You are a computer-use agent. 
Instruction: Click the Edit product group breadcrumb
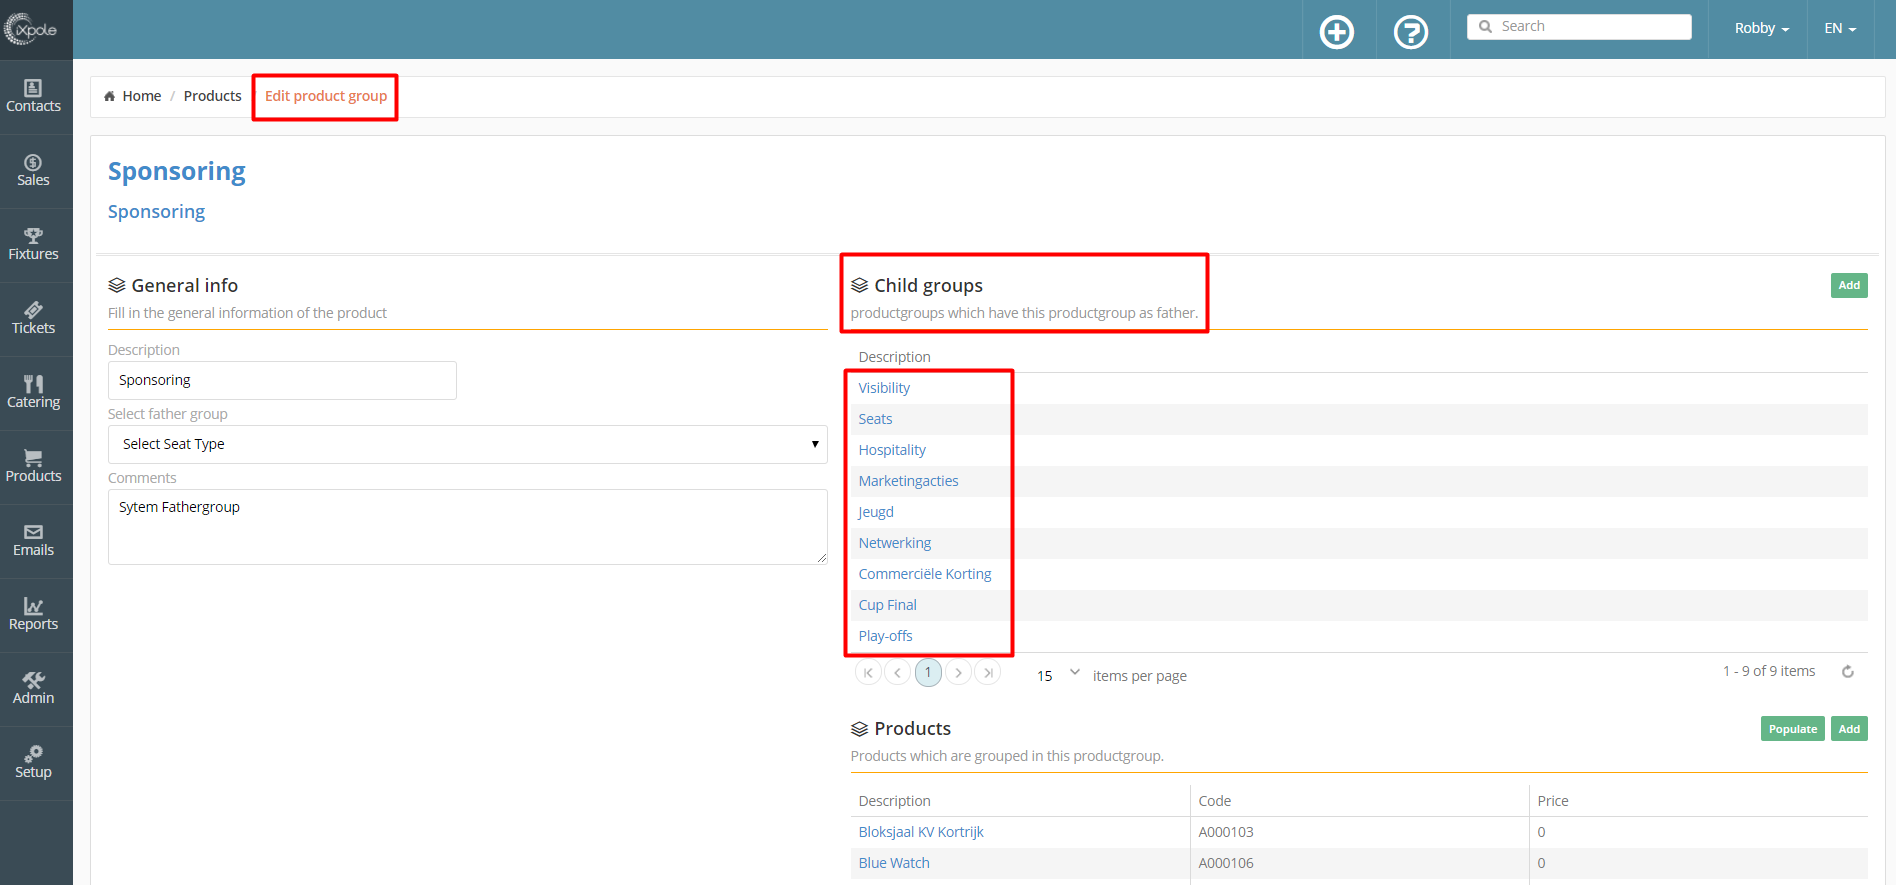pos(326,96)
